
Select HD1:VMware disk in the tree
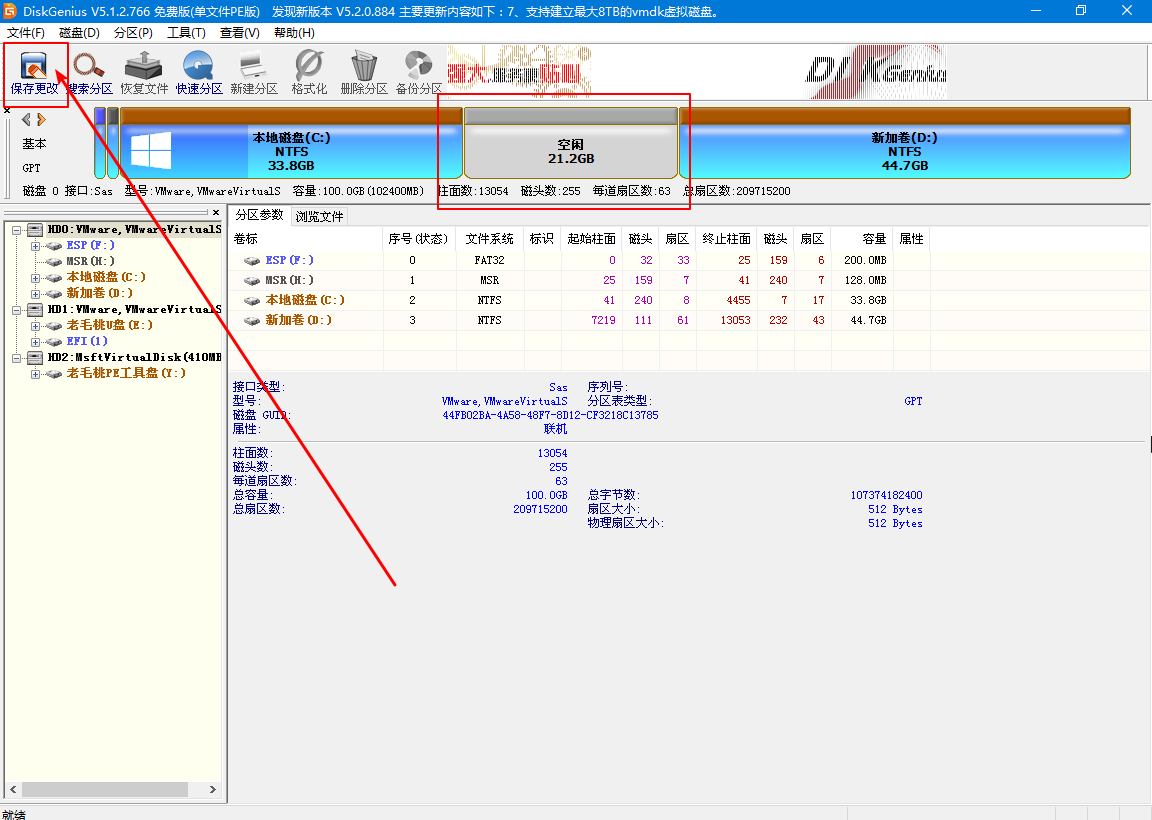tap(134, 309)
